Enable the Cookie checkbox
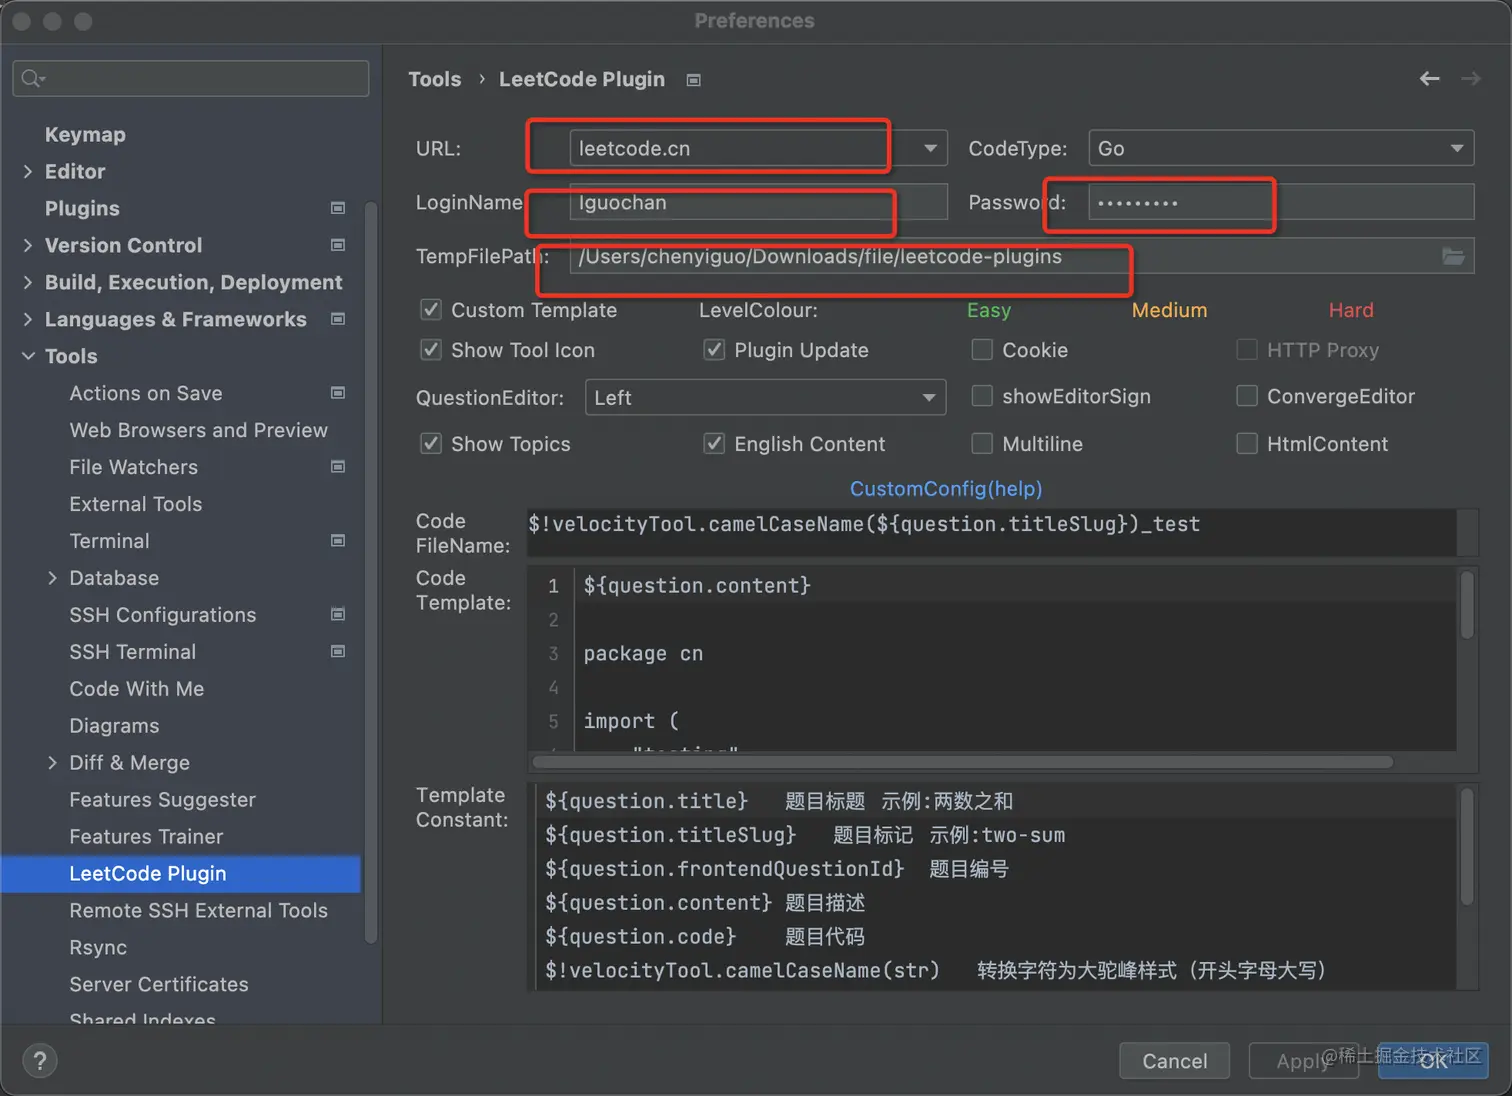Image resolution: width=1512 pixels, height=1096 pixels. [x=982, y=350]
